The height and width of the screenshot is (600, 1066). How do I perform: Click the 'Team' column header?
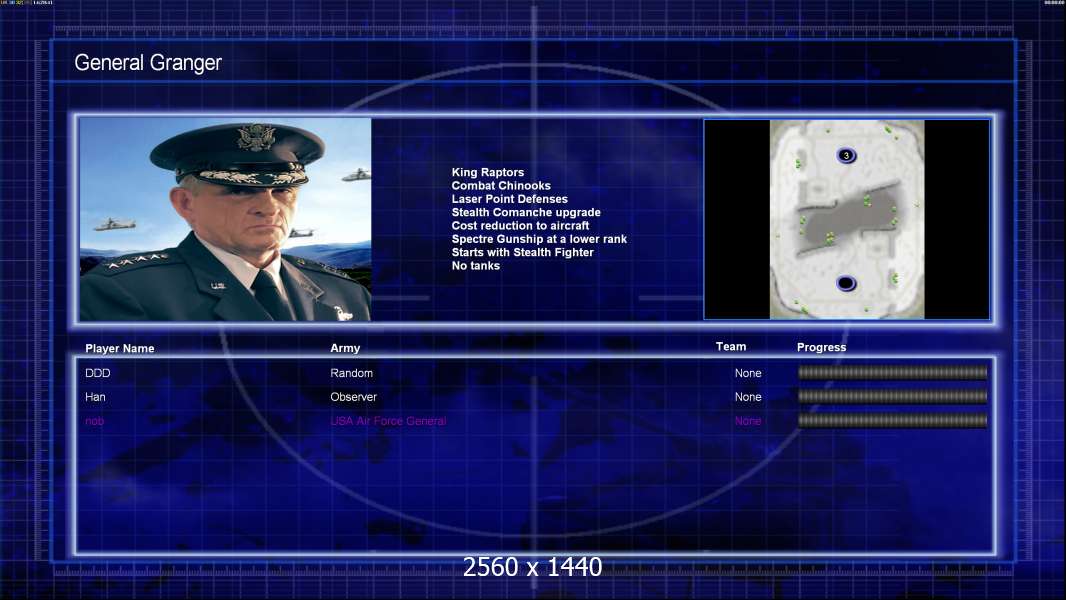tap(731, 347)
